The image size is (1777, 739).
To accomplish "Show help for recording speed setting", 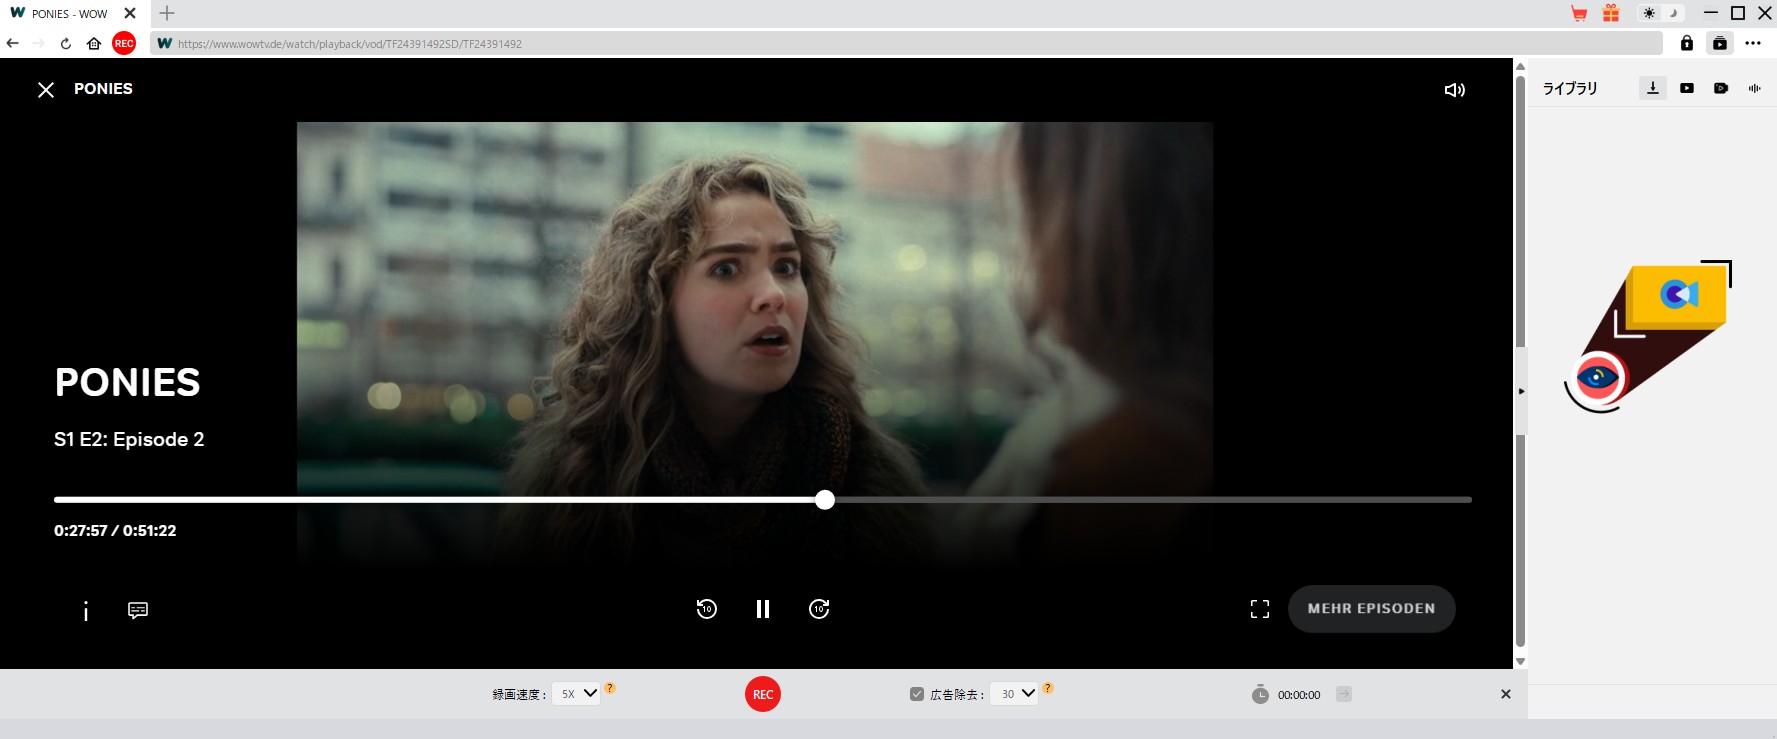I will click(610, 688).
